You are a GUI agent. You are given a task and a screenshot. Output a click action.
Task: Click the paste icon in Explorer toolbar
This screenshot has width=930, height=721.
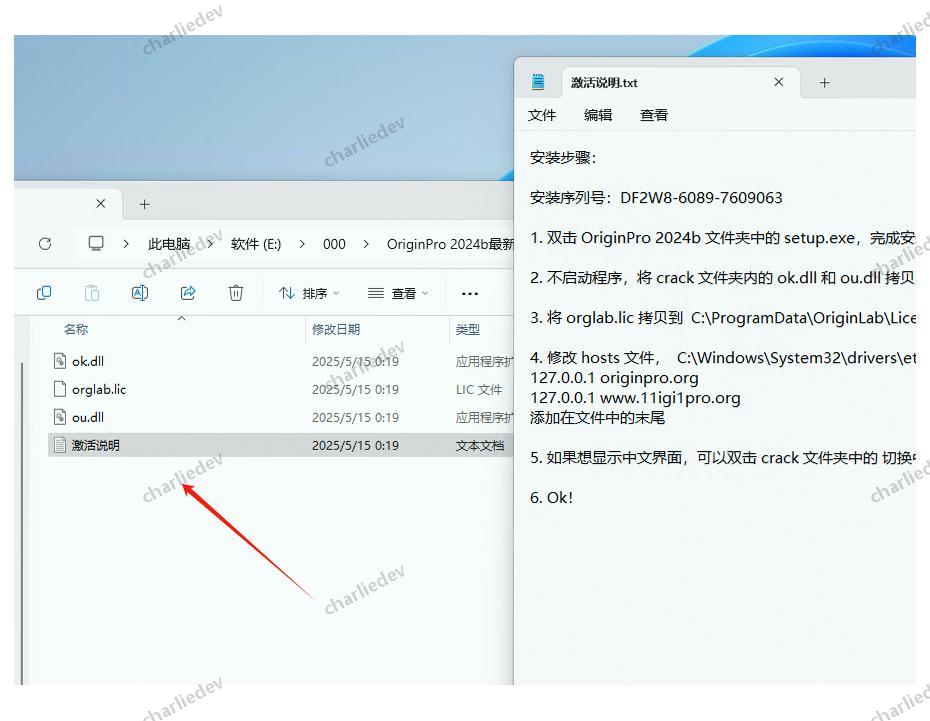(92, 293)
